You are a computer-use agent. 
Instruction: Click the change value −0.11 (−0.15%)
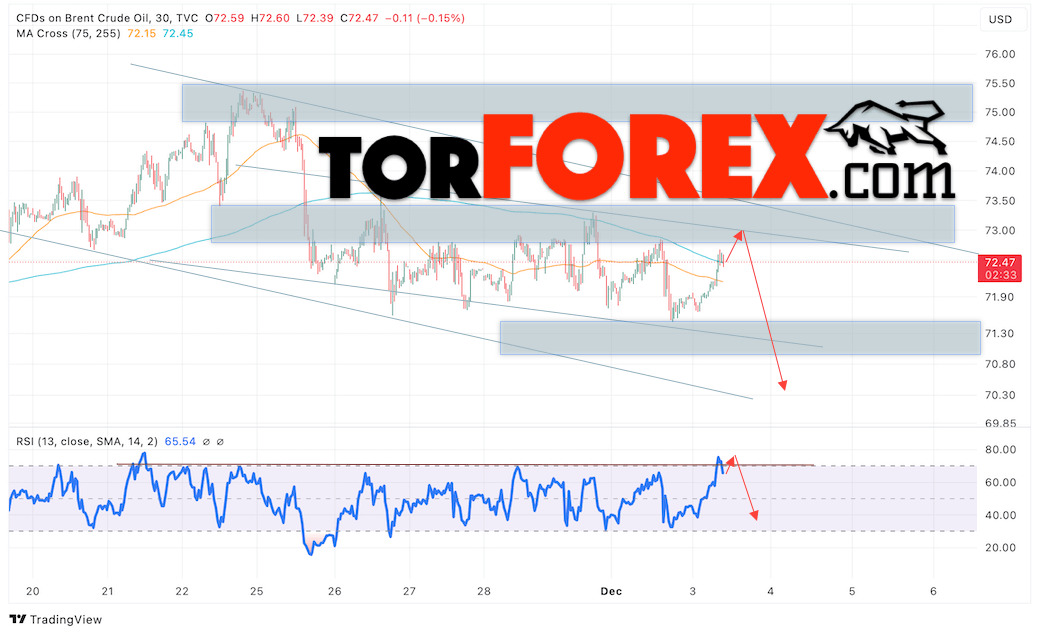coord(424,18)
